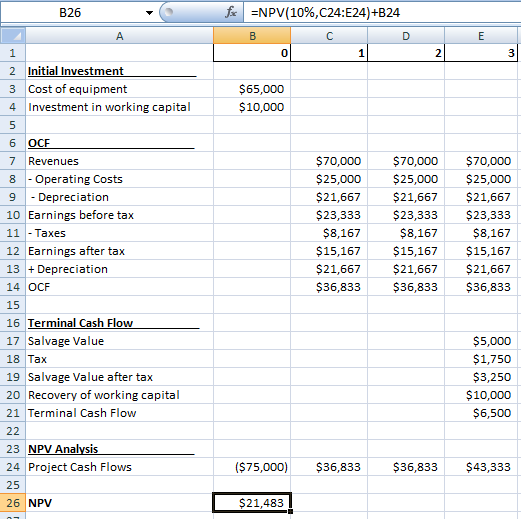The height and width of the screenshot is (519, 521).
Task: Click the 'Cost of equipment' label
Action: 77,89
